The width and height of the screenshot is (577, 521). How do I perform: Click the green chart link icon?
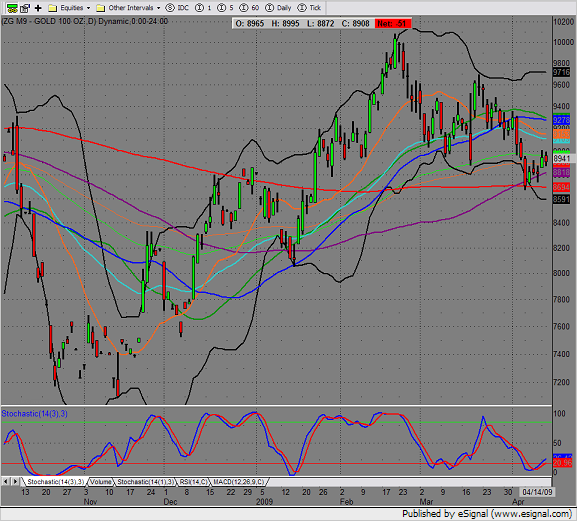[12, 8]
